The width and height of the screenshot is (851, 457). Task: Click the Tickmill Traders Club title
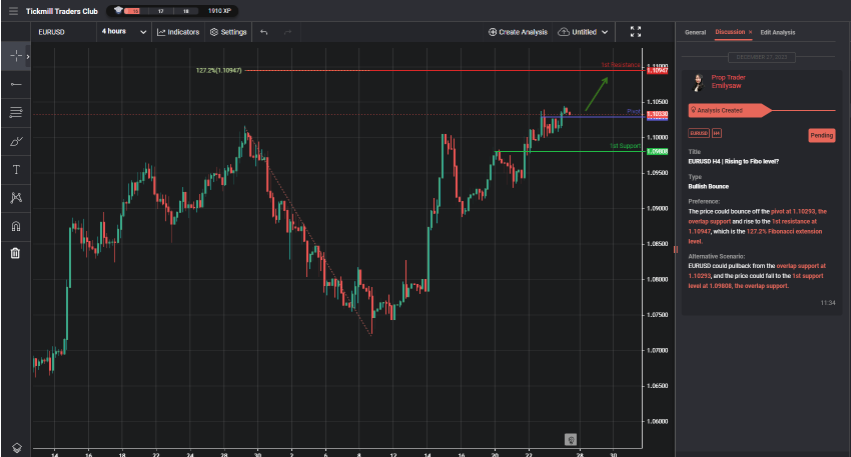(62, 11)
